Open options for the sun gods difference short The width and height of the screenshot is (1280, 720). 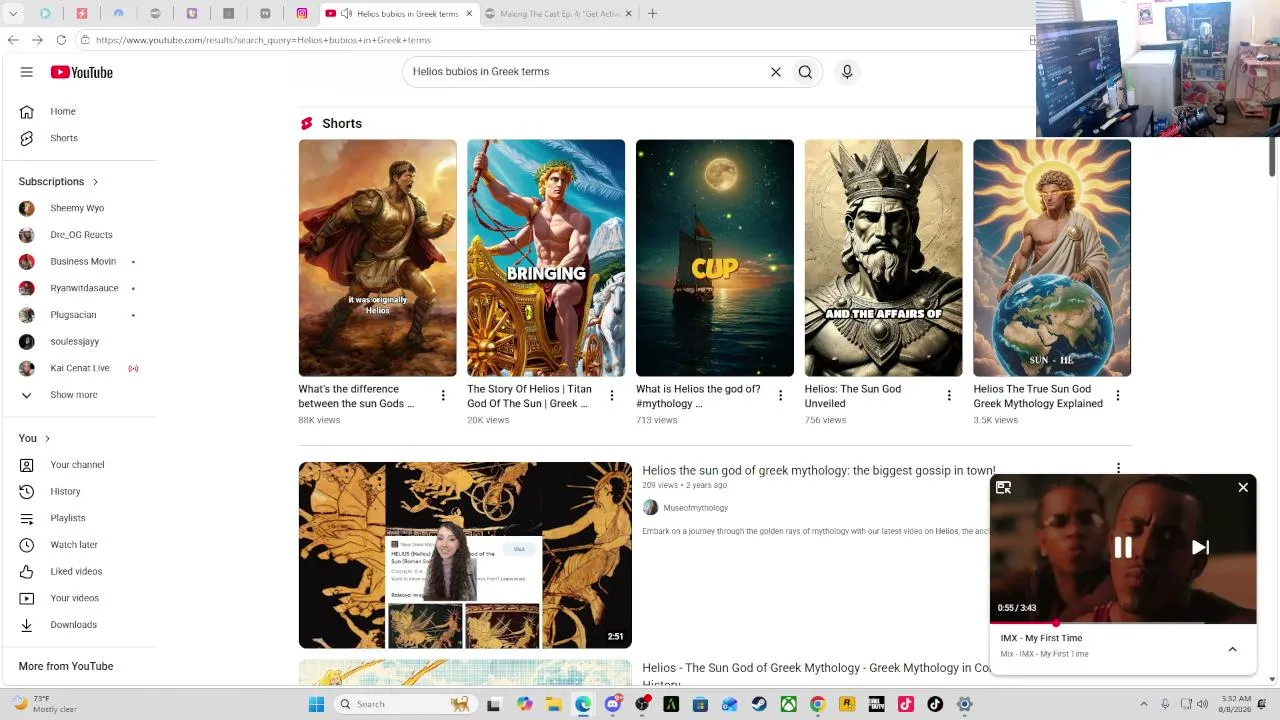pos(443,396)
